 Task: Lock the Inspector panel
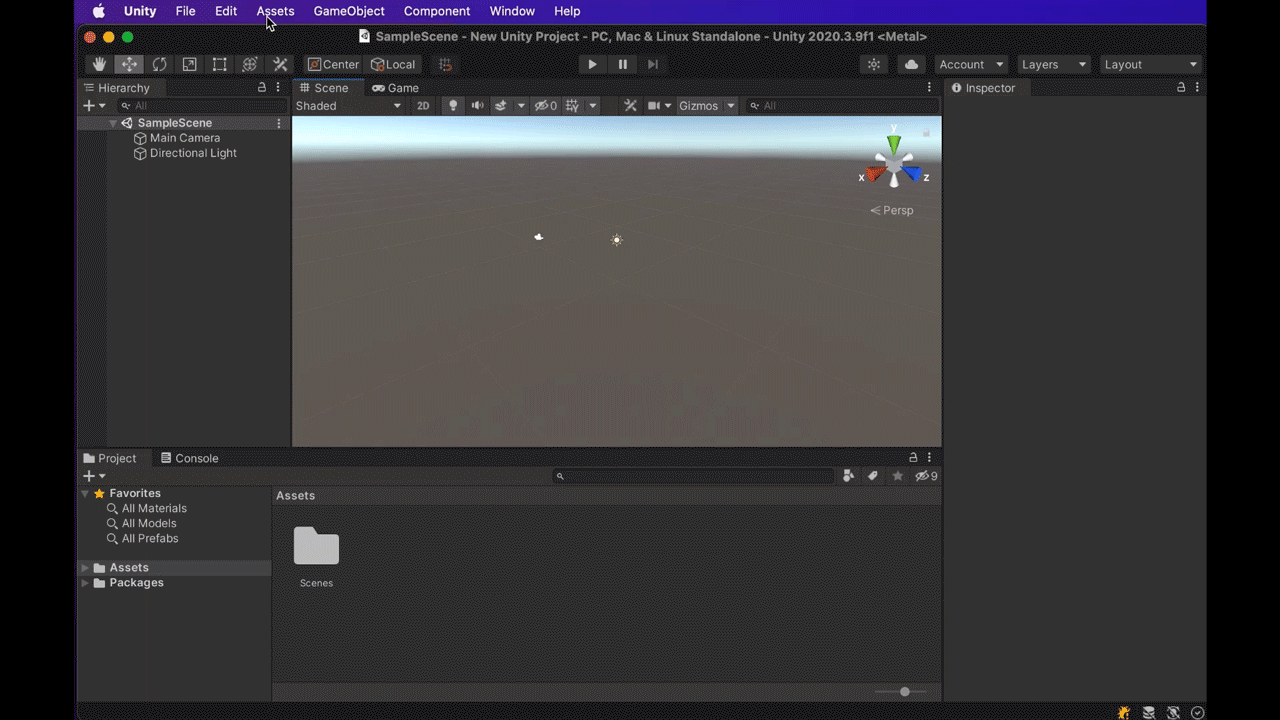point(1181,88)
